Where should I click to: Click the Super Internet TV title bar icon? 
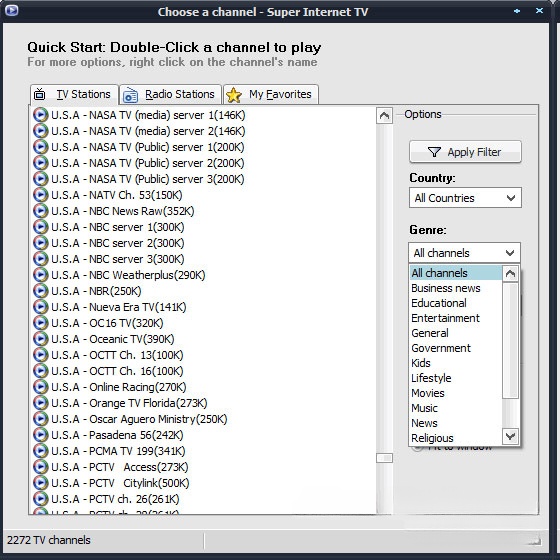(11, 10)
